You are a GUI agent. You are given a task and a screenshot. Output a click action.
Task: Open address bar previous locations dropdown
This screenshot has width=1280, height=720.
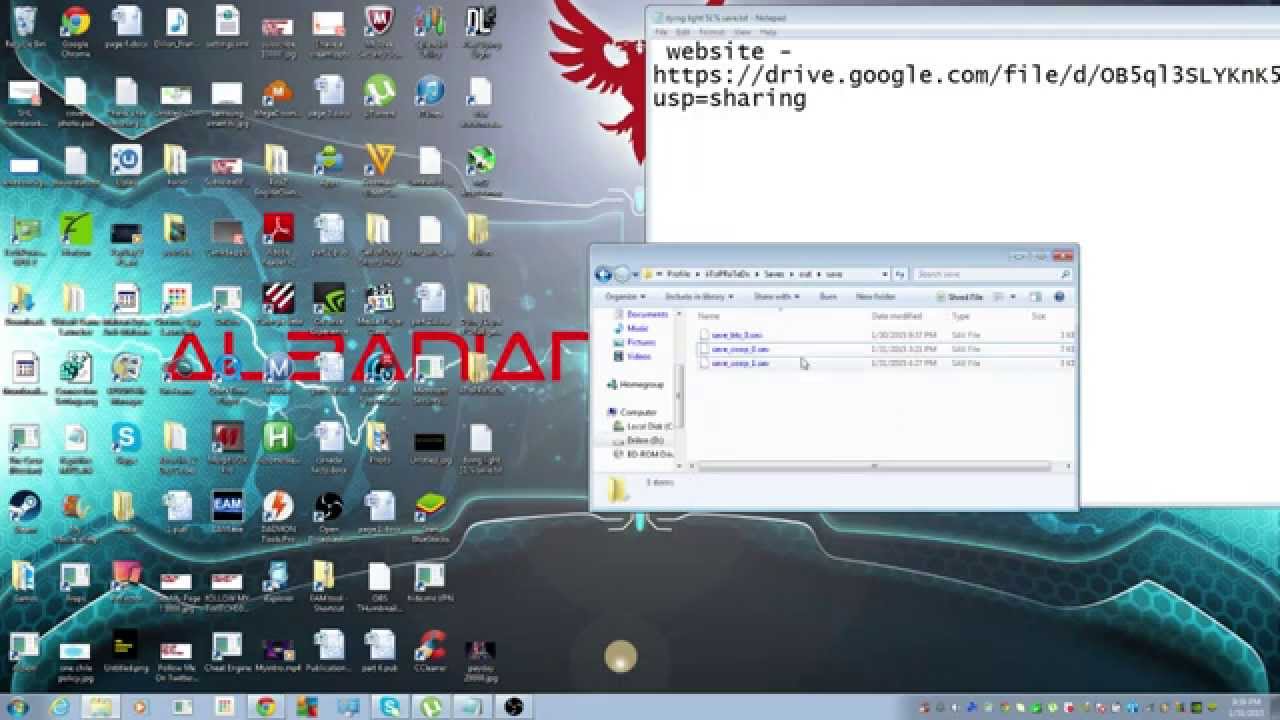[x=887, y=274]
